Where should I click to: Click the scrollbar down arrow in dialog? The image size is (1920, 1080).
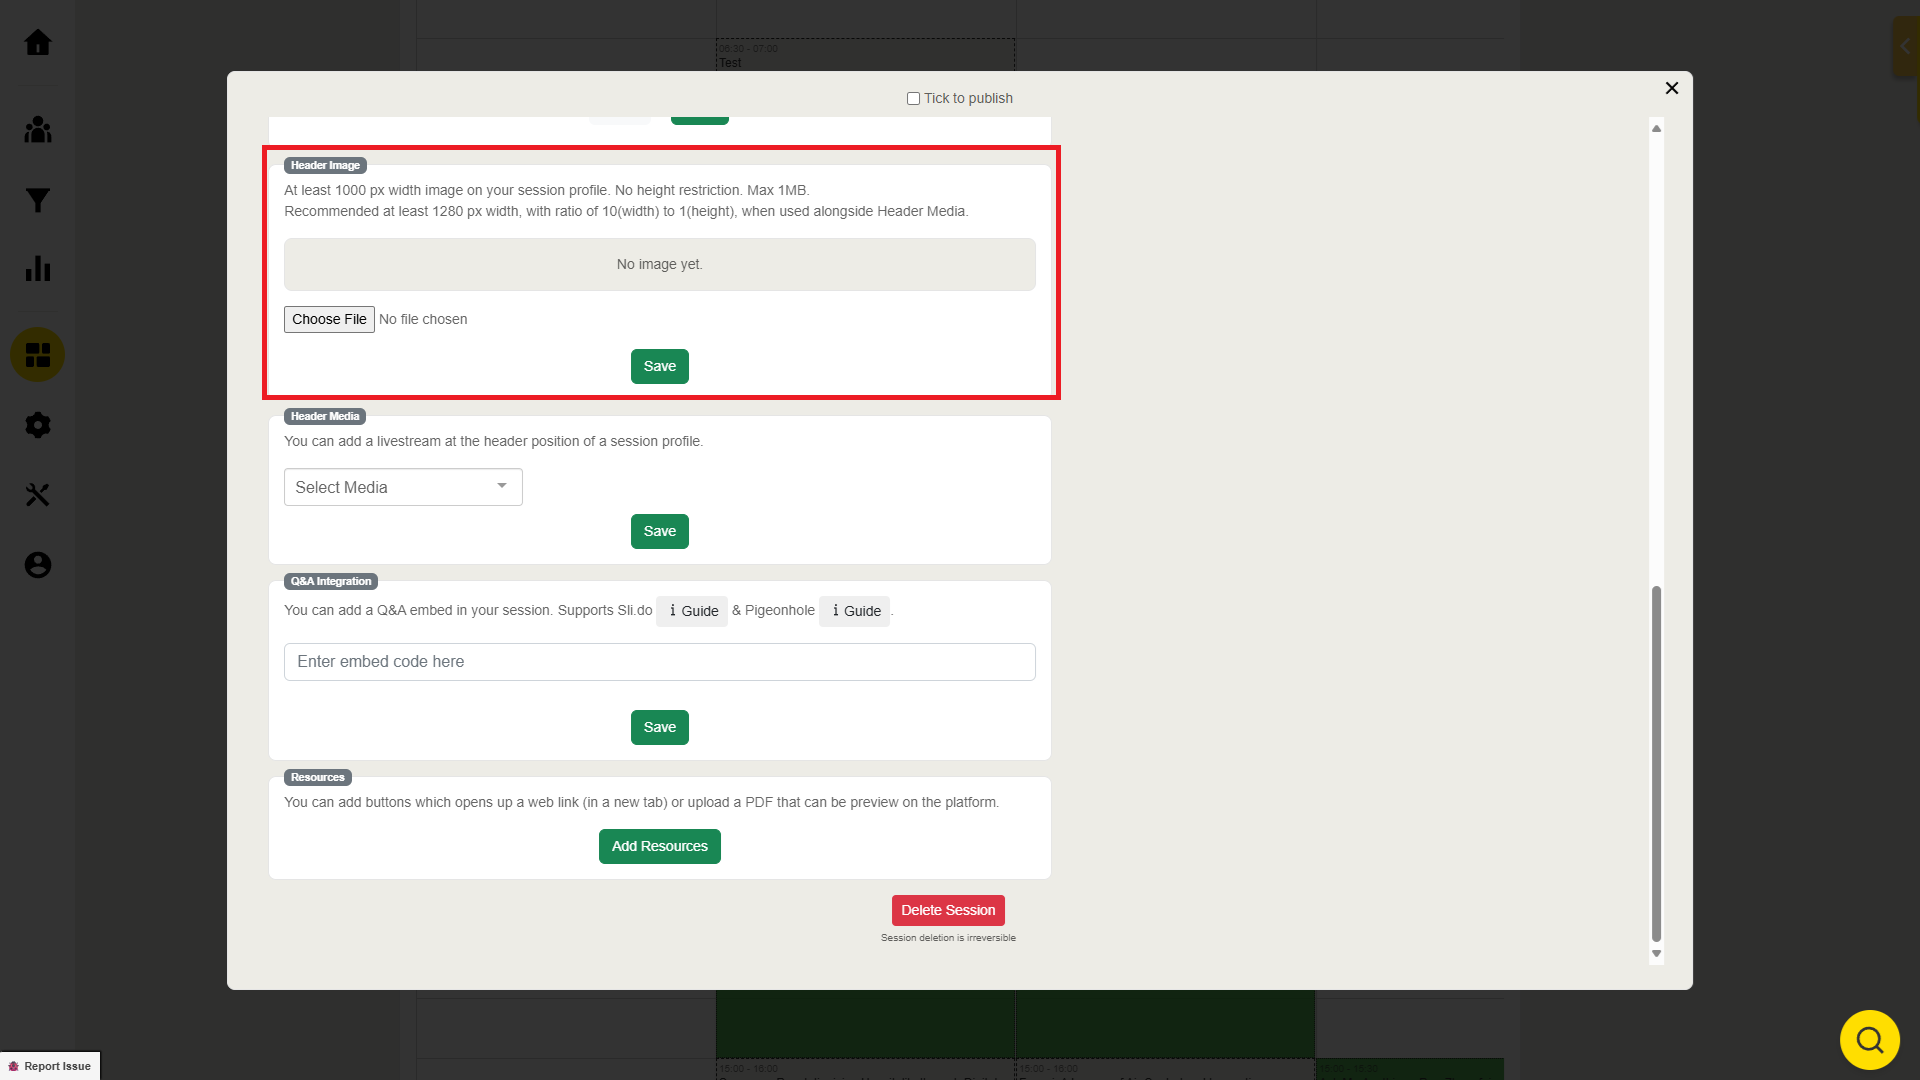[x=1656, y=954]
